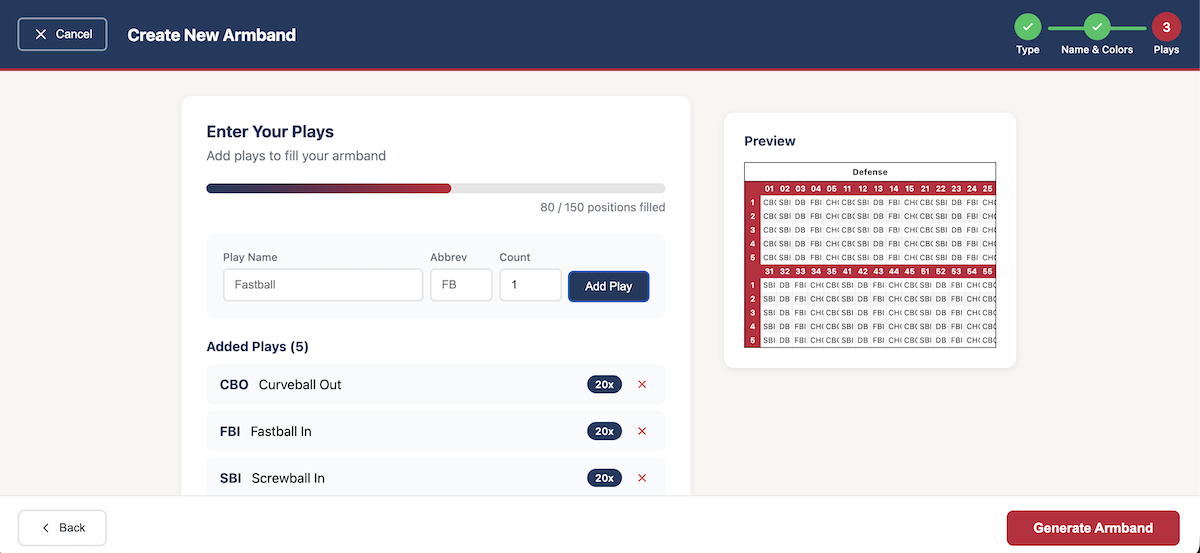Click the X icon inside Cancel

click(x=41, y=34)
